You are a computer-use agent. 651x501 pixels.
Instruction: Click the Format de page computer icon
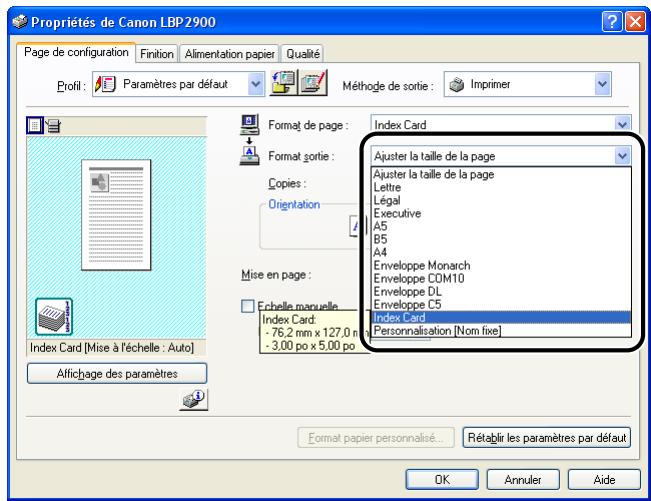click(250, 125)
